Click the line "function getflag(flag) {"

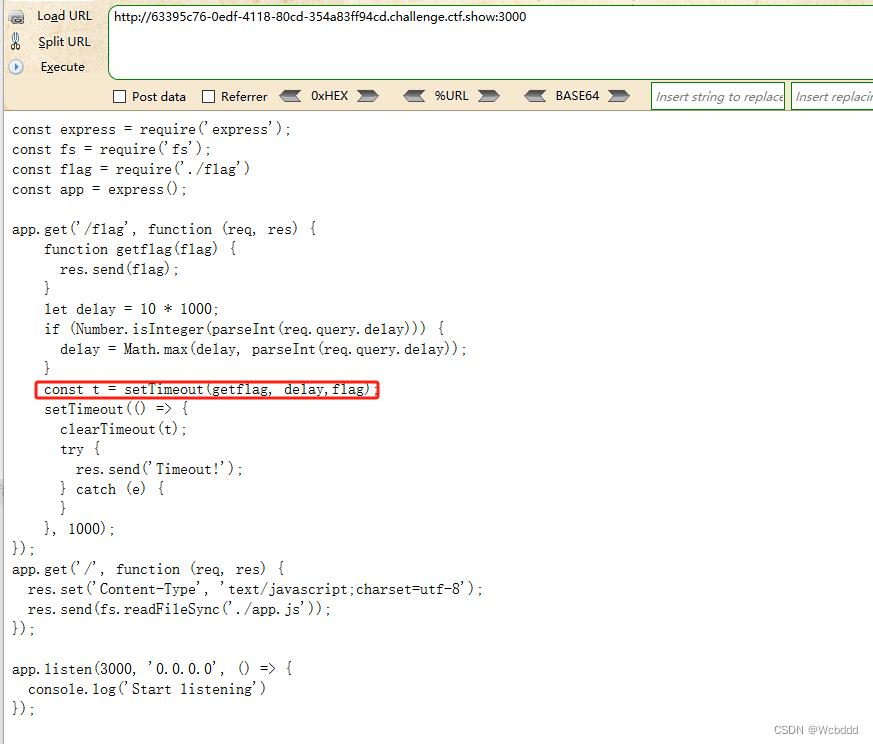140,249
